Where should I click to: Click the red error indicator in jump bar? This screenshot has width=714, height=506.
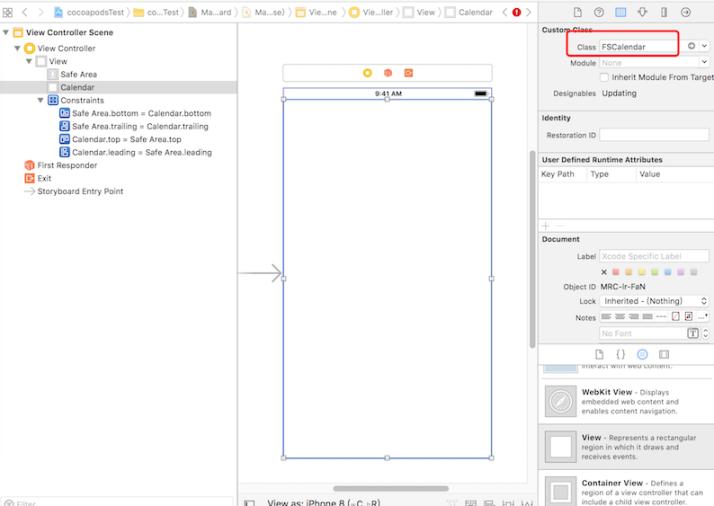point(516,12)
